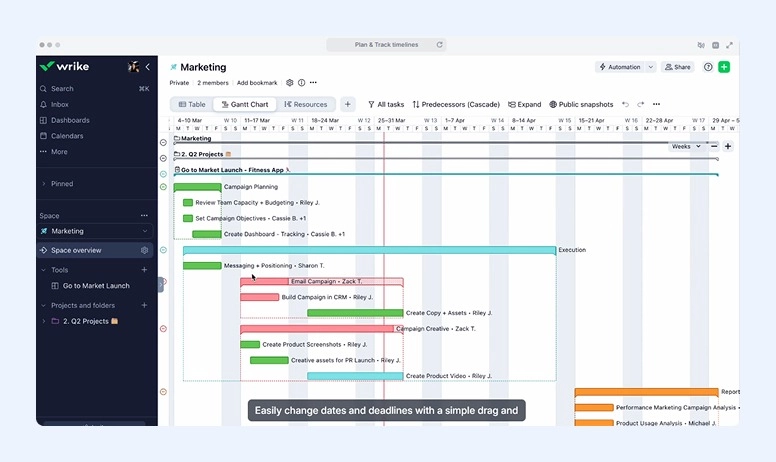Change Predecessors (Cascade) sorting
Image resolution: width=776 pixels, height=462 pixels.
(456, 104)
